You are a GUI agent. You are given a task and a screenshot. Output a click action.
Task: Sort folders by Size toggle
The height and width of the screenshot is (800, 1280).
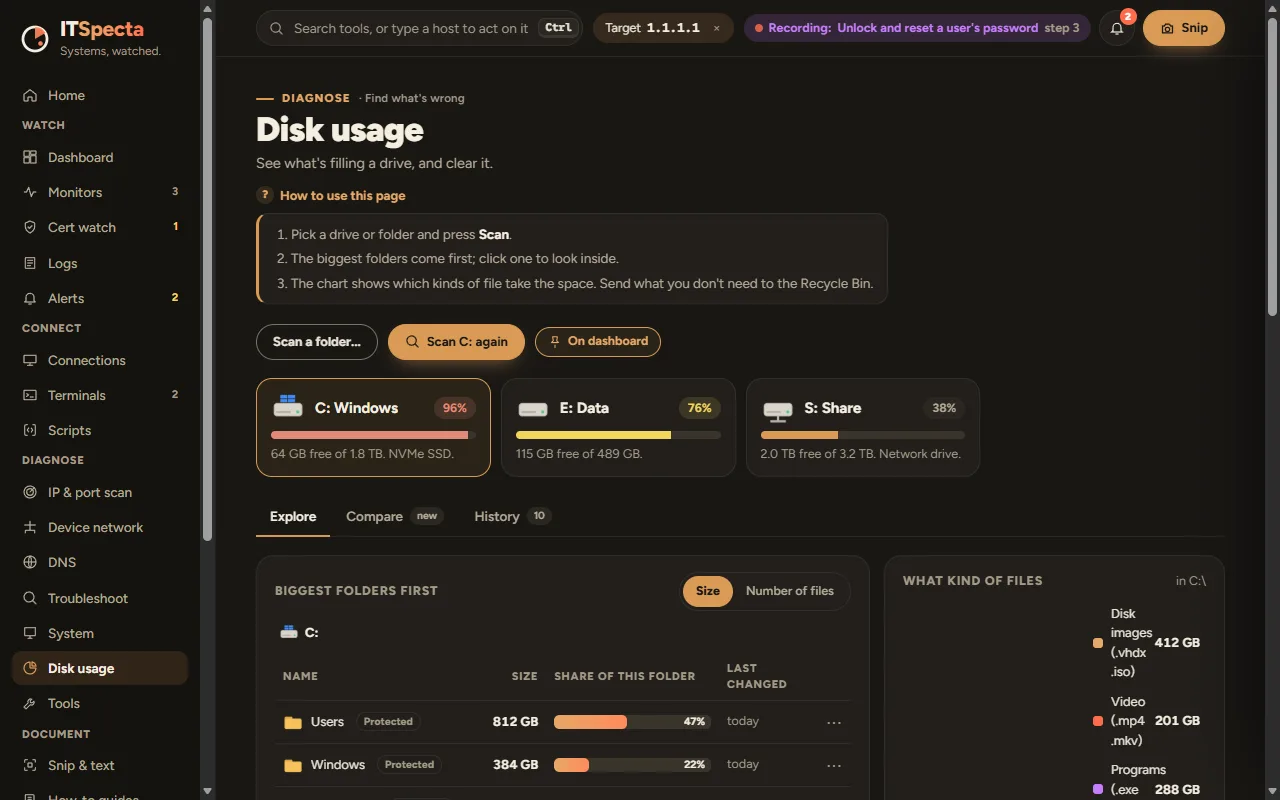(x=708, y=591)
